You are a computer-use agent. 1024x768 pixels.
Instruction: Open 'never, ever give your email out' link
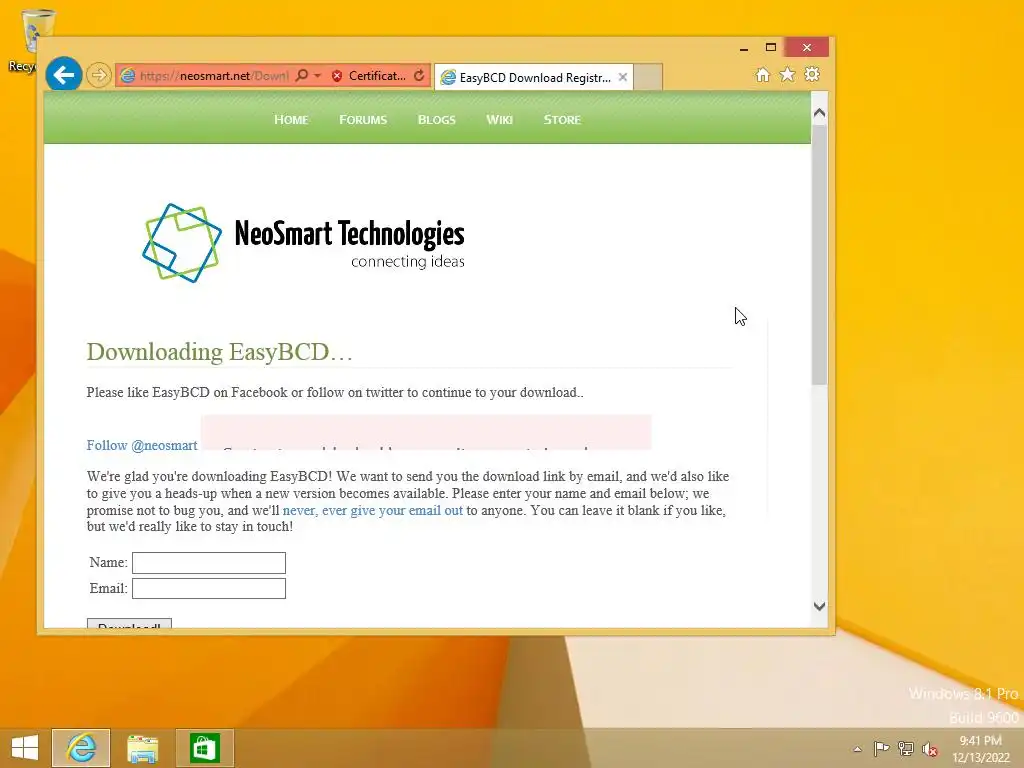tap(373, 510)
